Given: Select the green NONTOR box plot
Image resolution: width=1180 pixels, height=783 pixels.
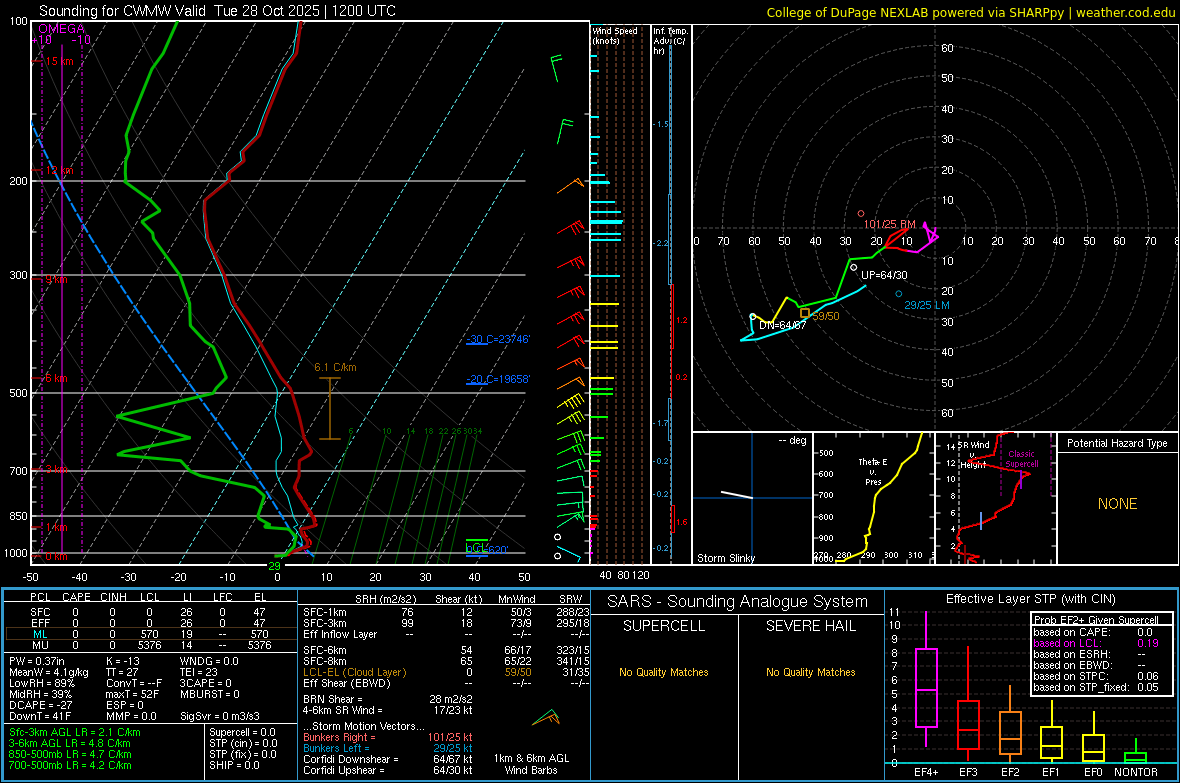Looking at the screenshot, I should [1136, 753].
